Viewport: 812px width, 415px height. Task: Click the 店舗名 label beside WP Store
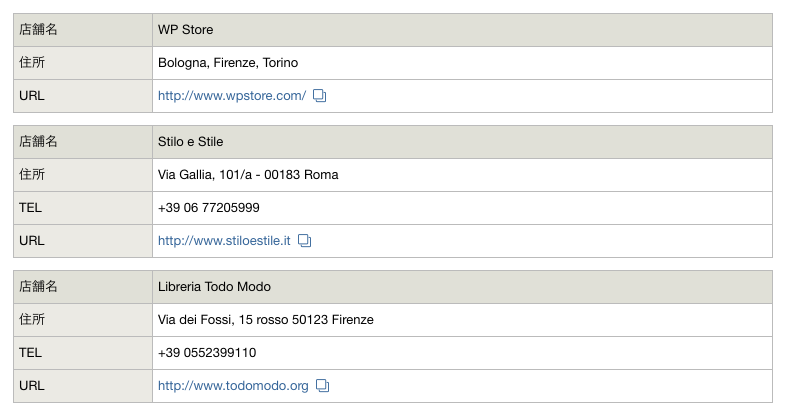coord(38,30)
